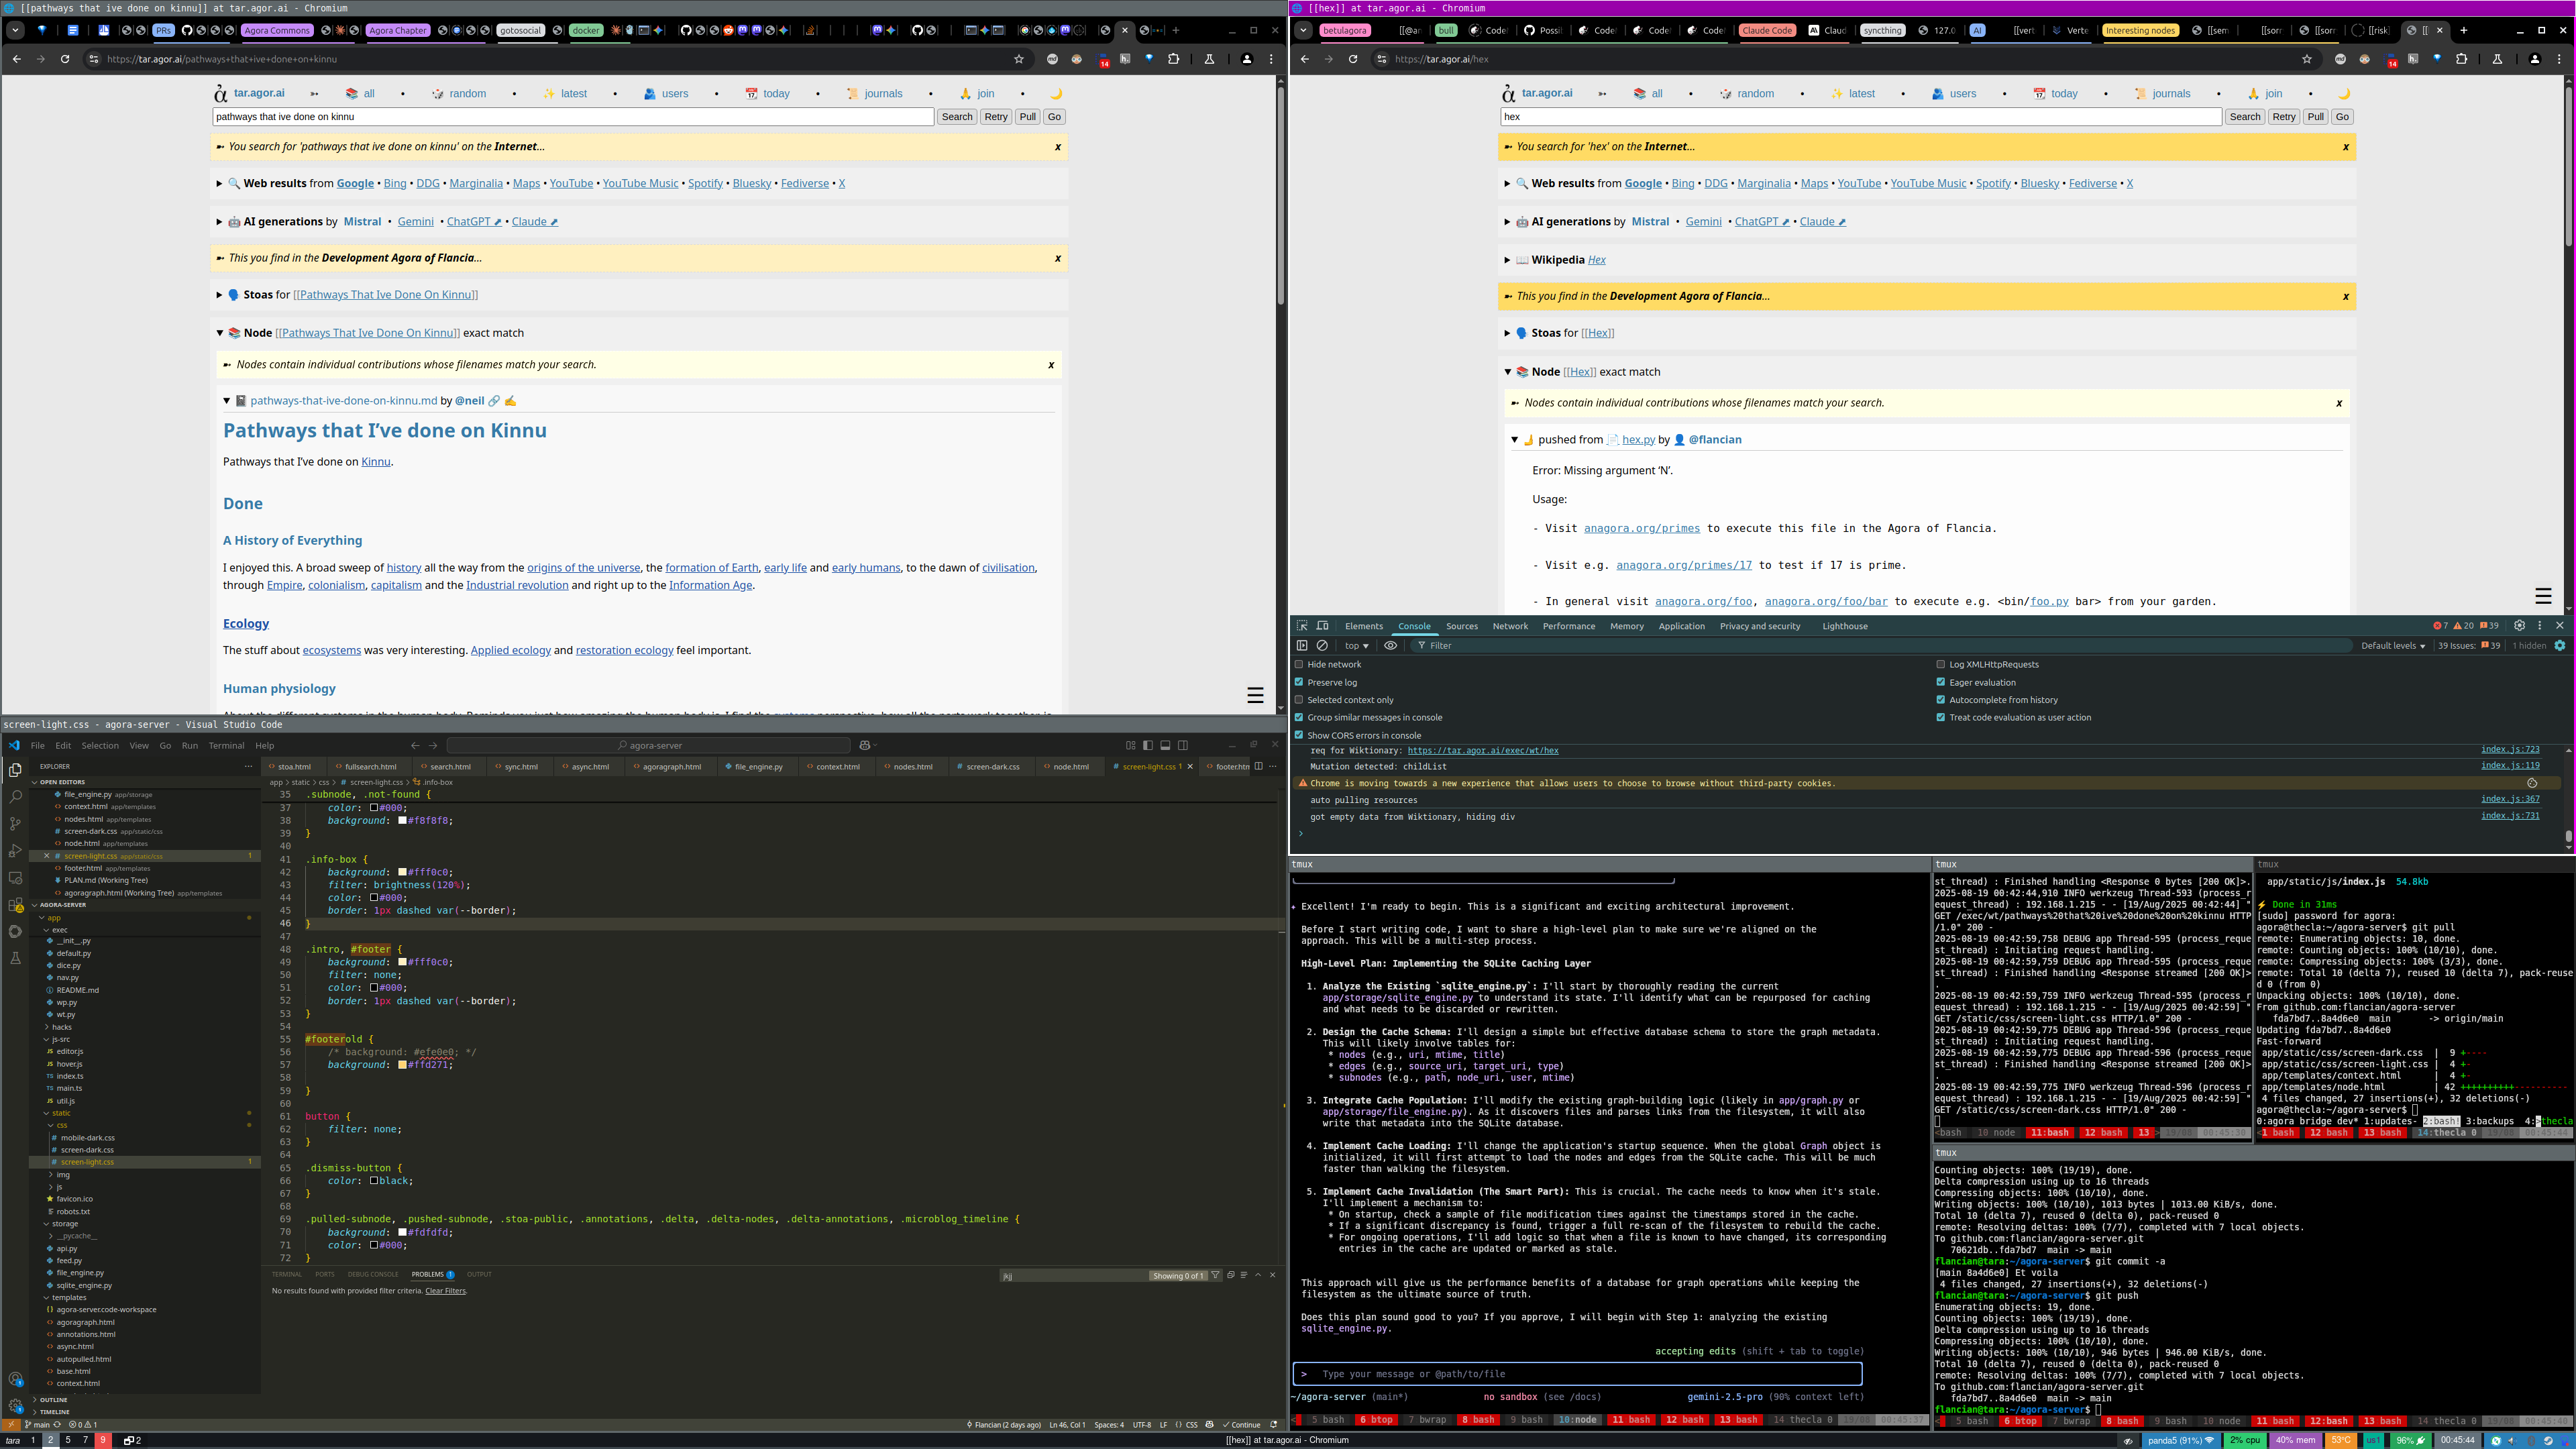
Task: Open VS Code Source Control view
Action: pos(15,824)
